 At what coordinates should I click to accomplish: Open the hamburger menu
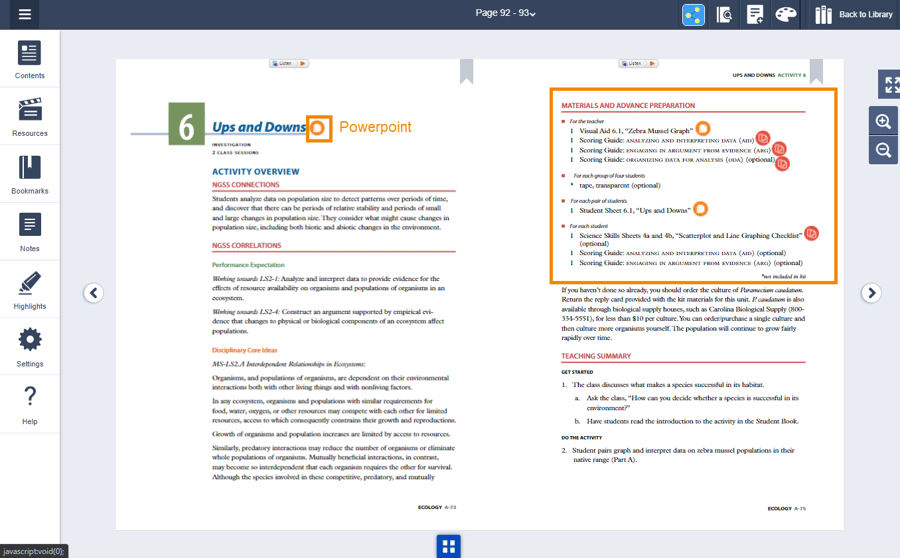tap(25, 14)
